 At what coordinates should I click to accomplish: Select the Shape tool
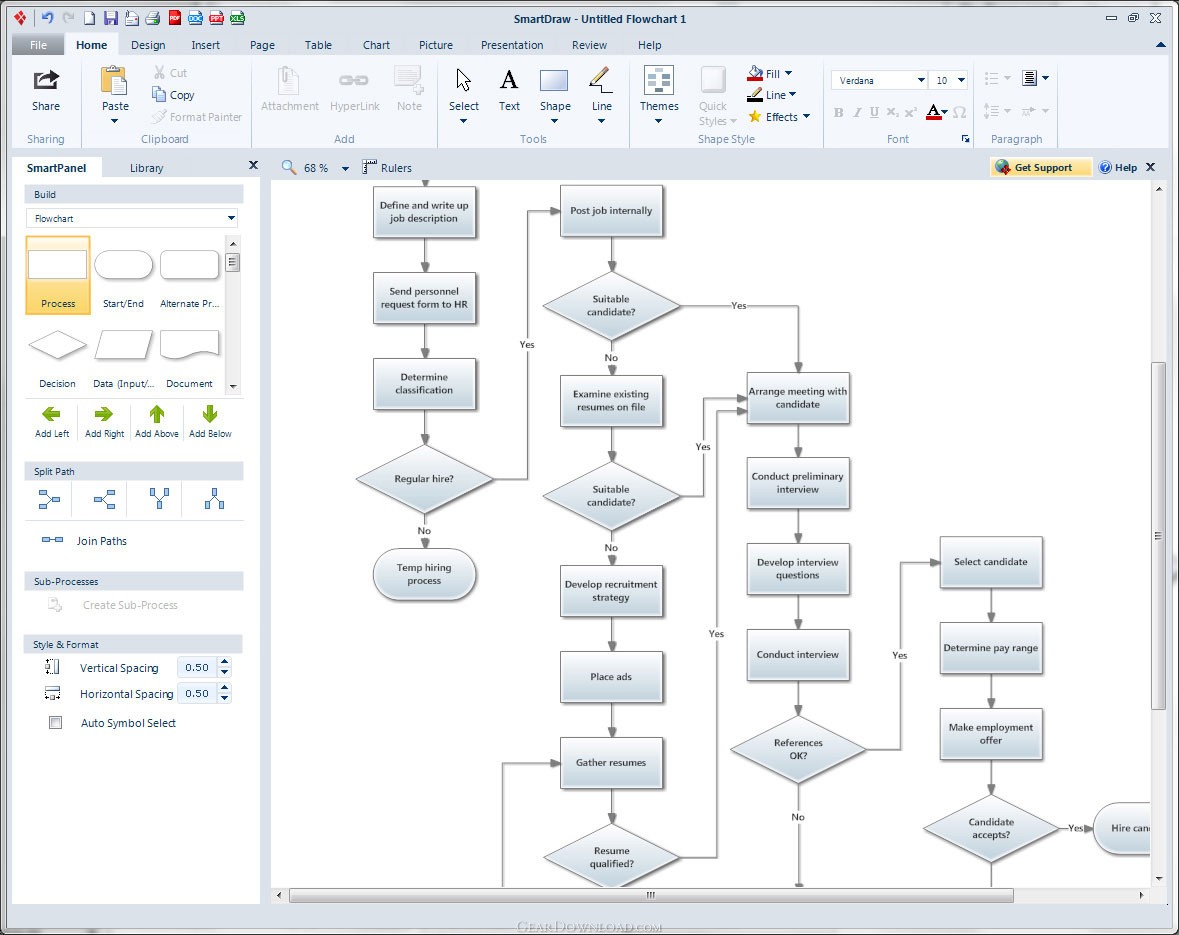[554, 88]
